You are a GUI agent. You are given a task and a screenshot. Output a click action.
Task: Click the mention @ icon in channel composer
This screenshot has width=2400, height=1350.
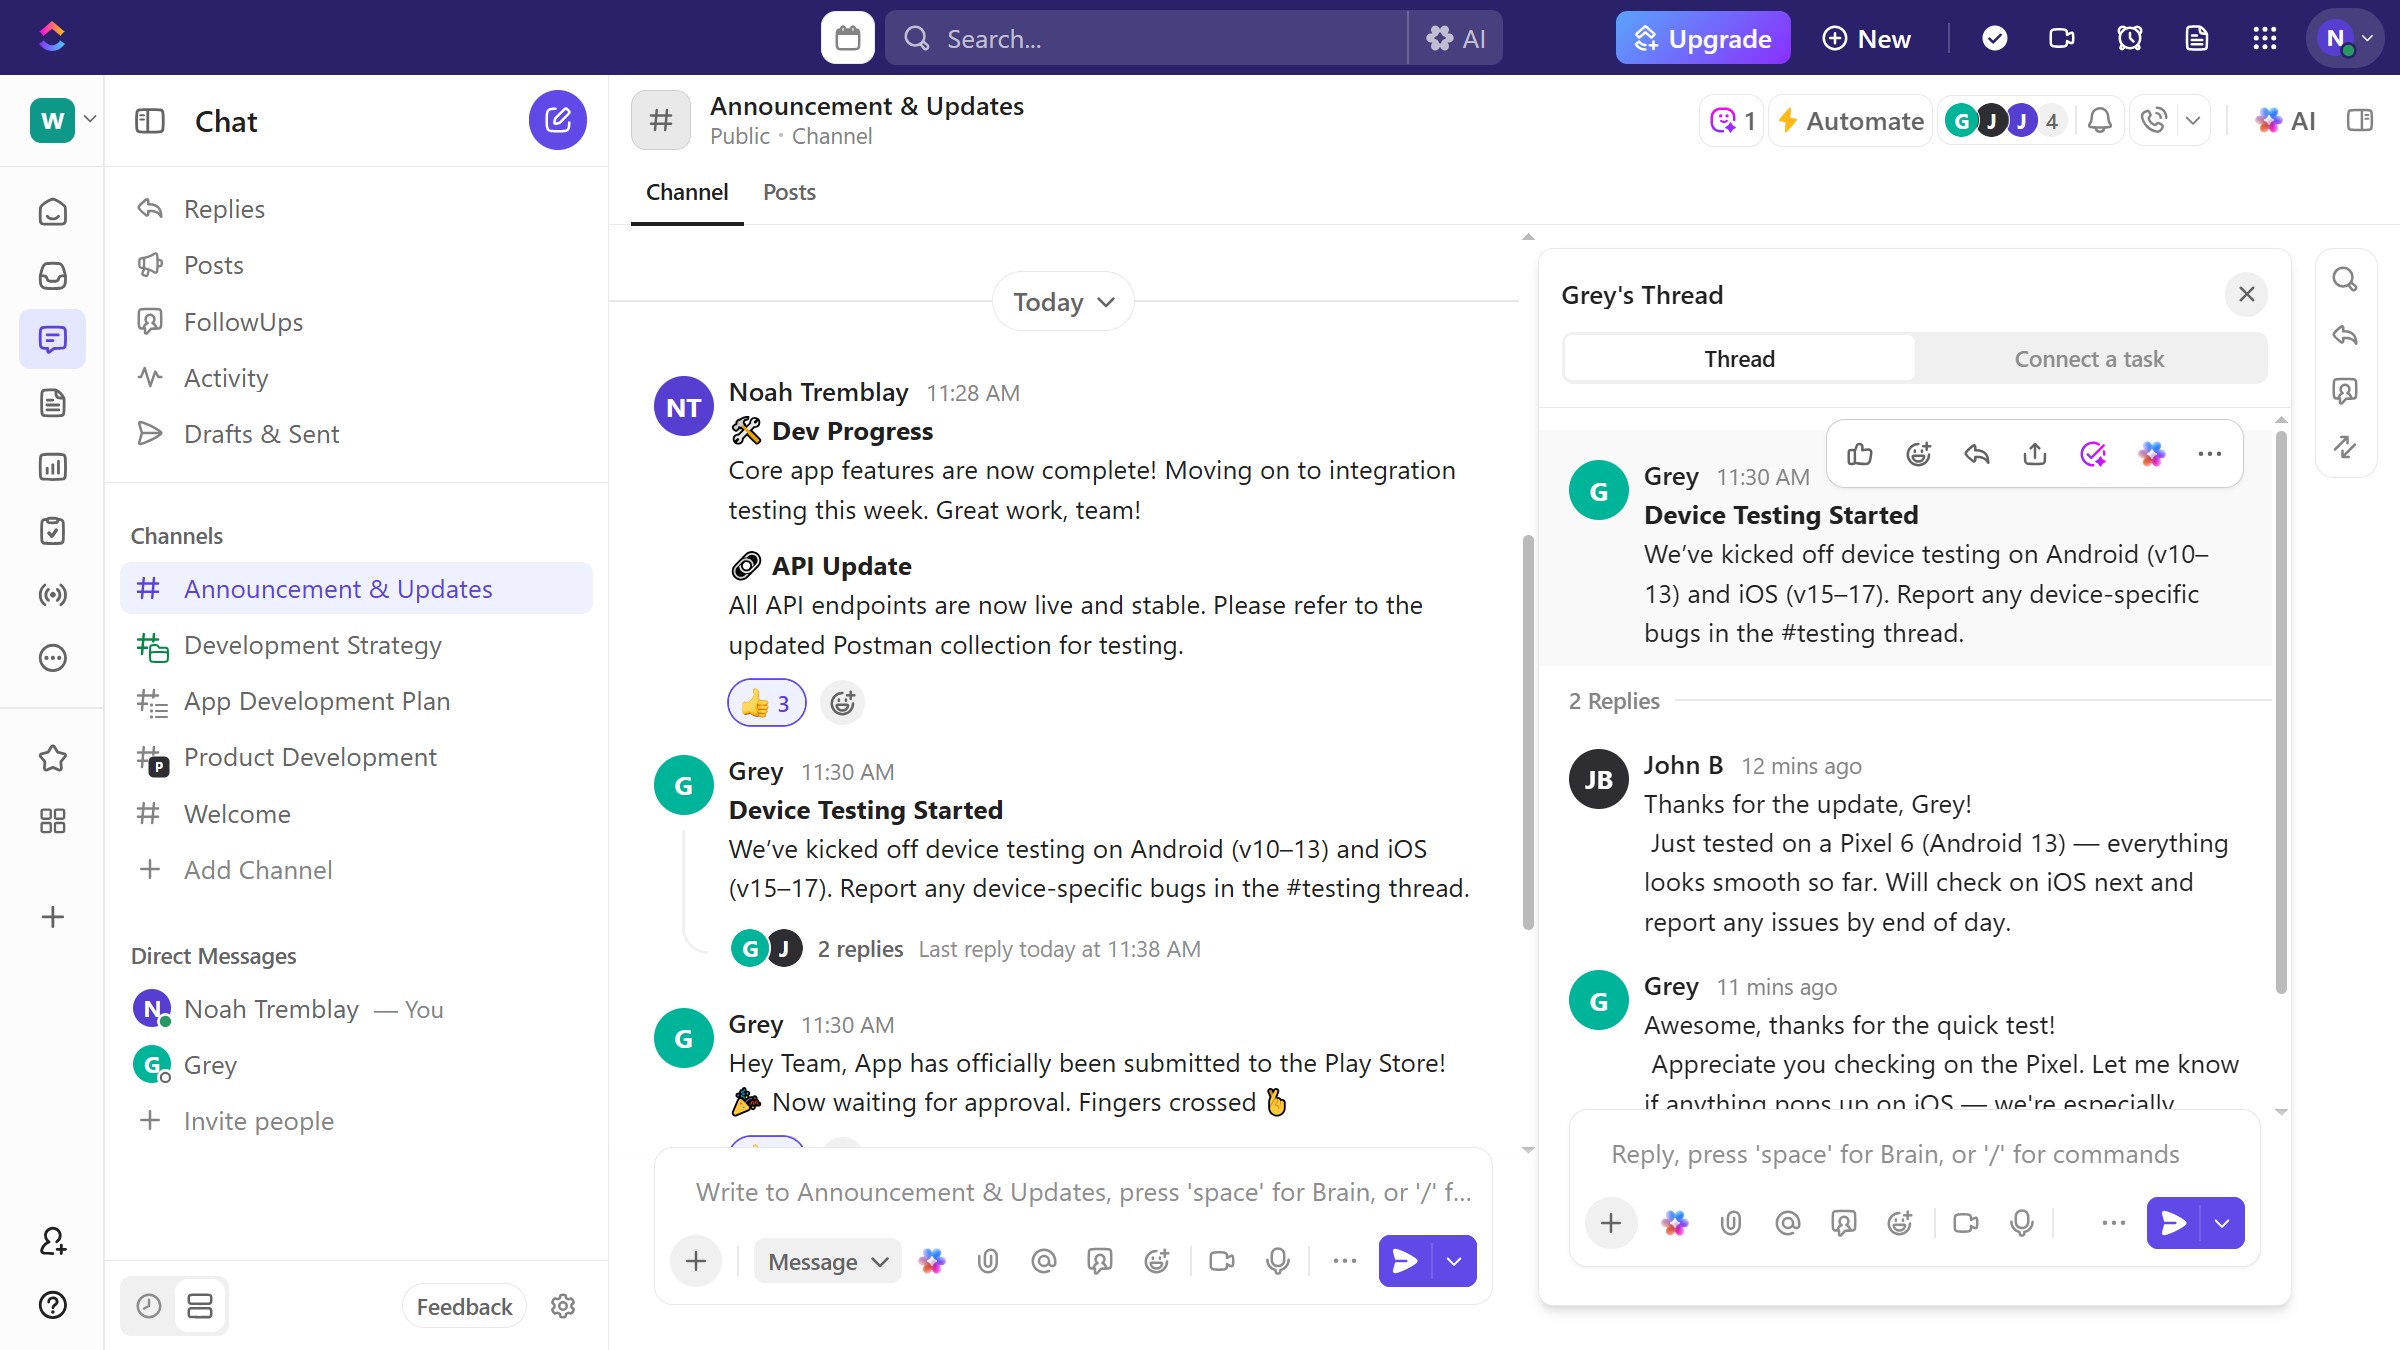(1043, 1261)
